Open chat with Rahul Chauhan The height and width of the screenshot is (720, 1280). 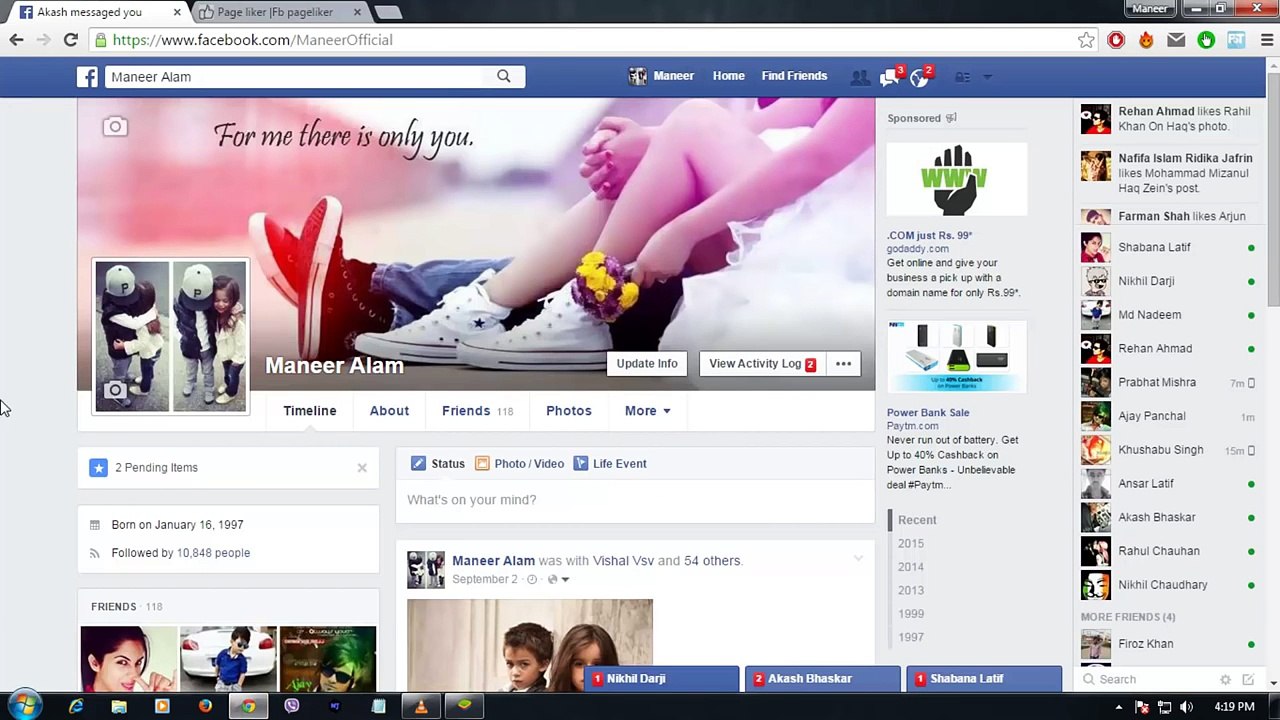pyautogui.click(x=1169, y=551)
